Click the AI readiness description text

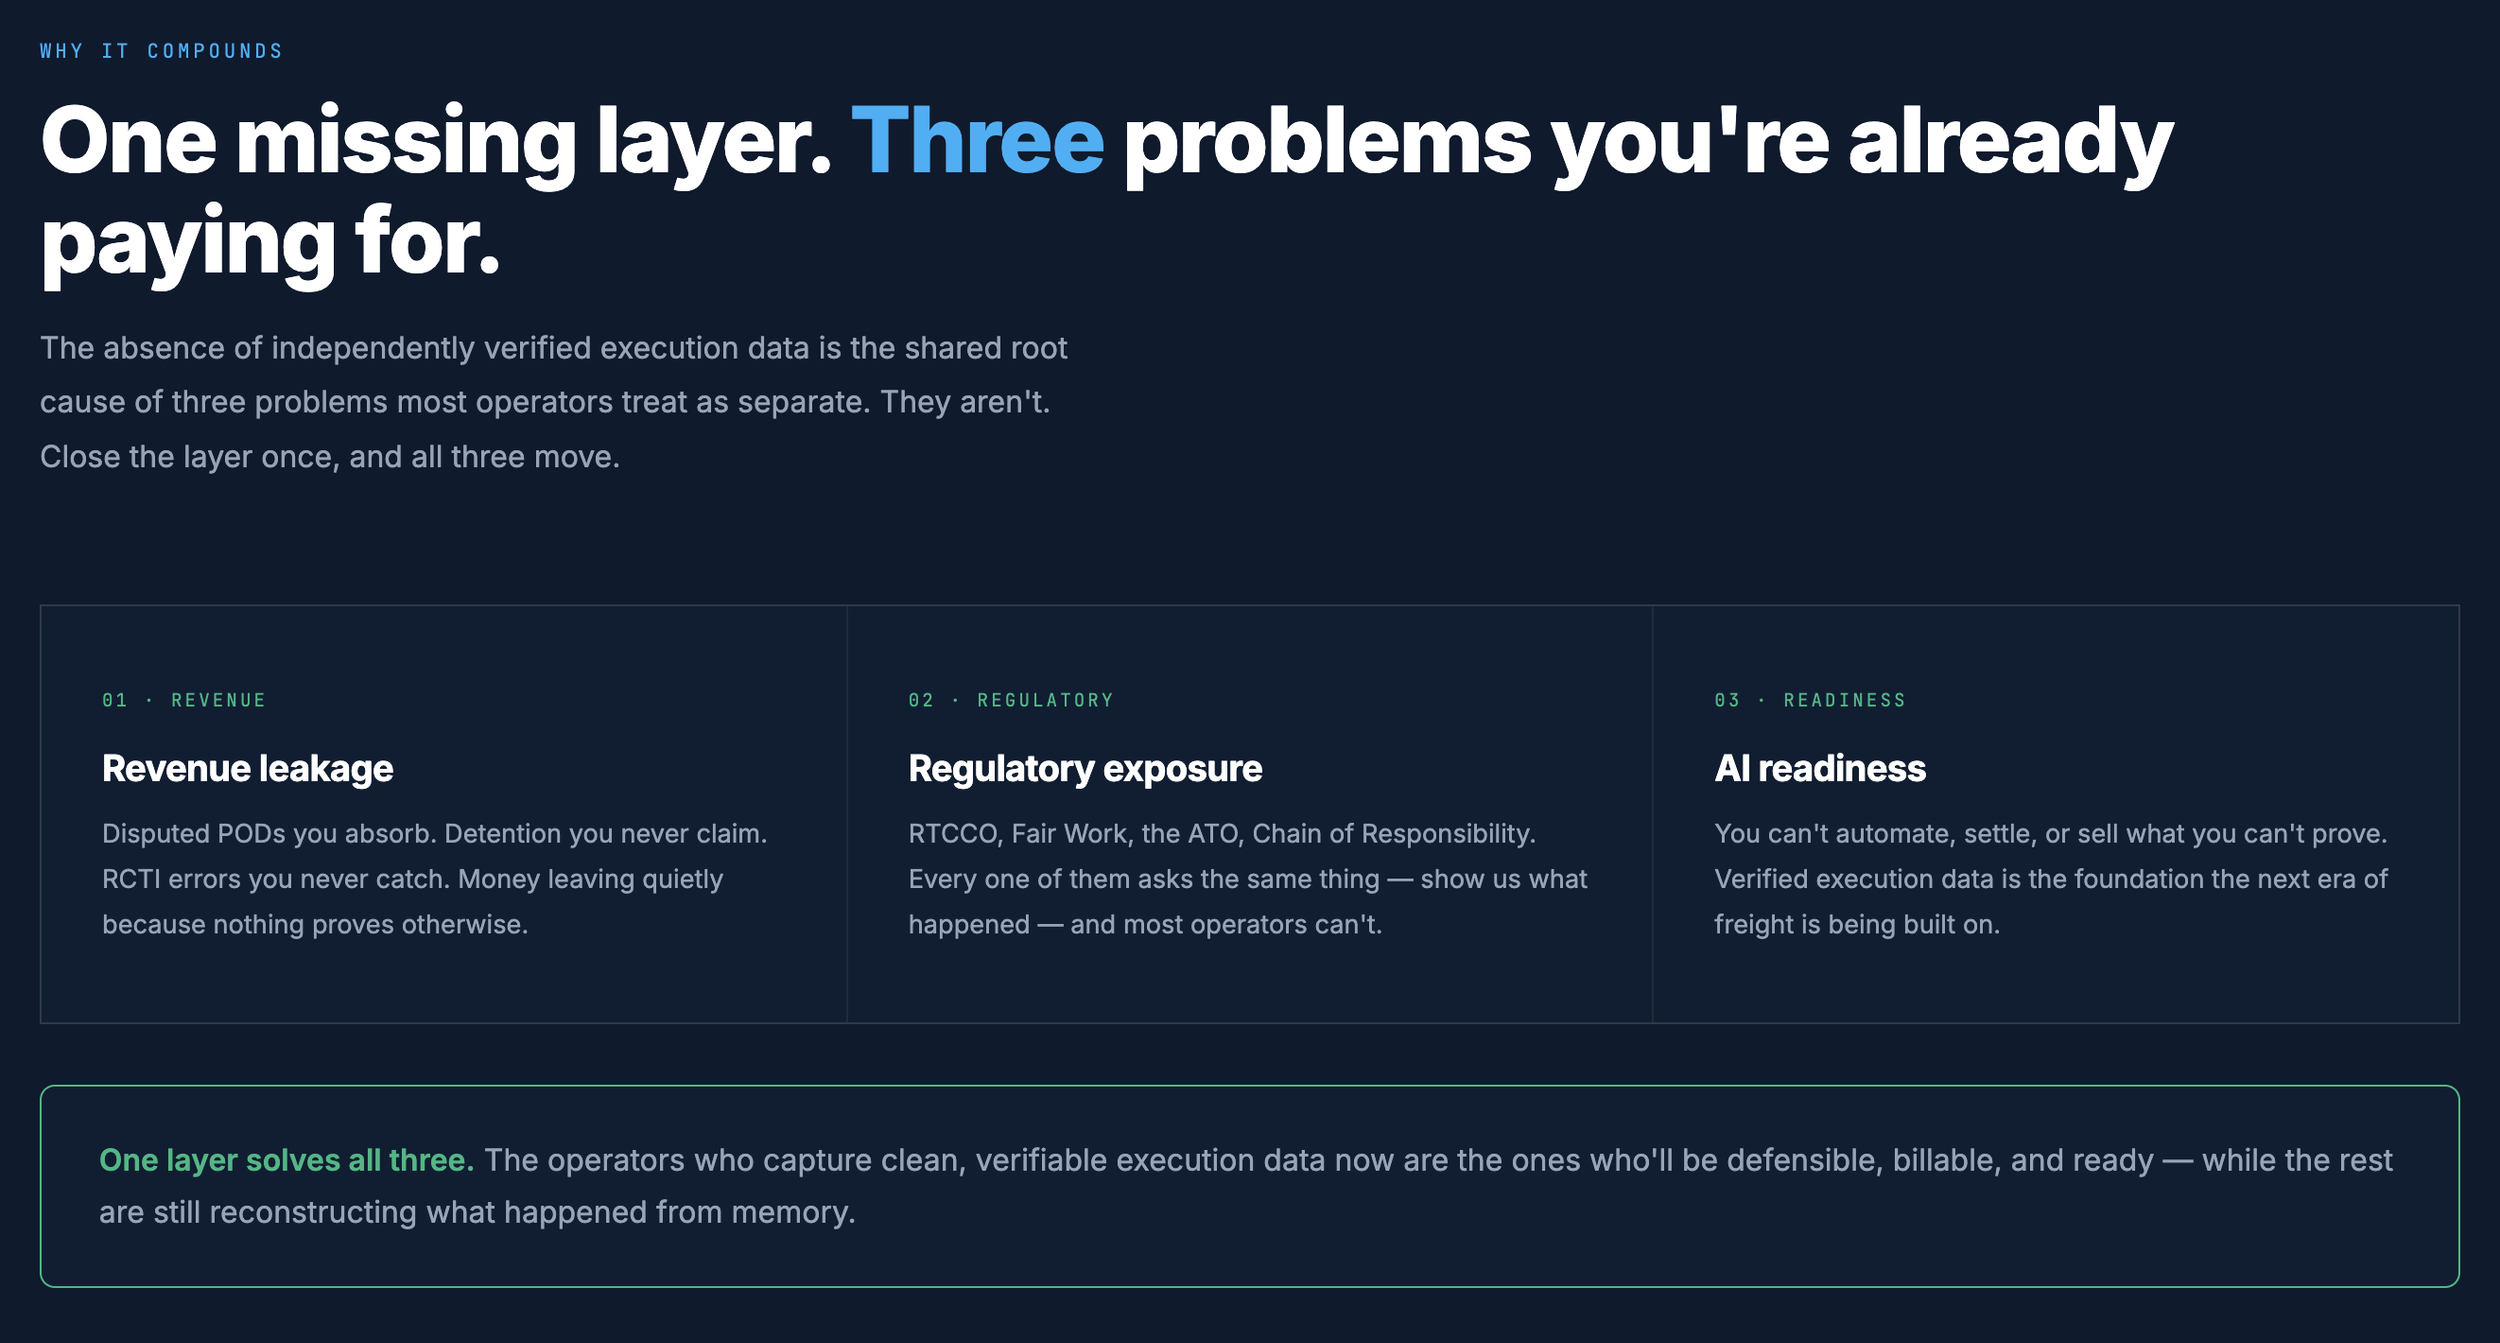point(2051,879)
